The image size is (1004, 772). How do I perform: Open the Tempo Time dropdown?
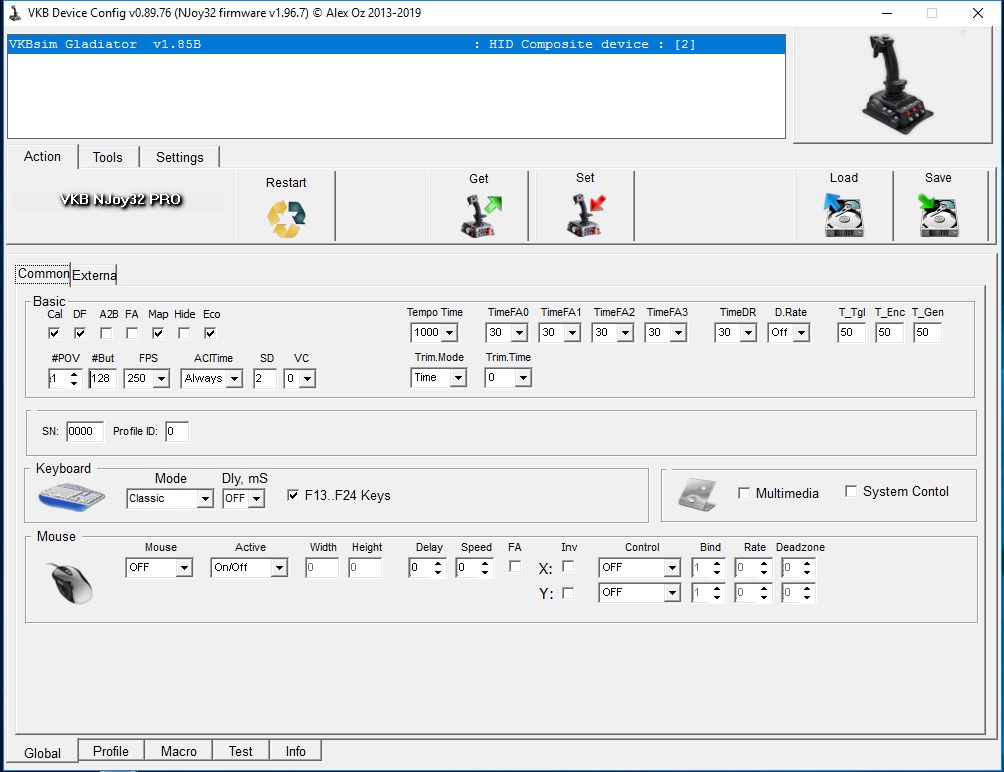(449, 332)
